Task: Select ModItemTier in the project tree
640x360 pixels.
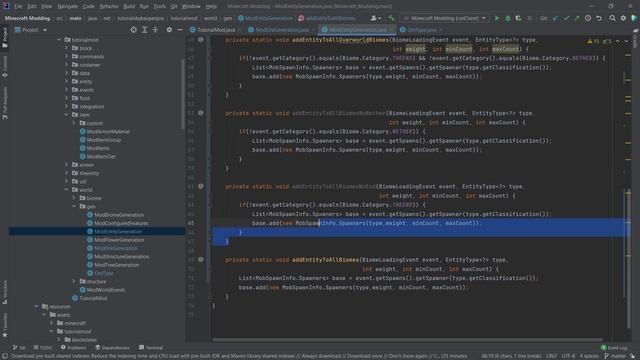Action: pyautogui.click(x=101, y=156)
